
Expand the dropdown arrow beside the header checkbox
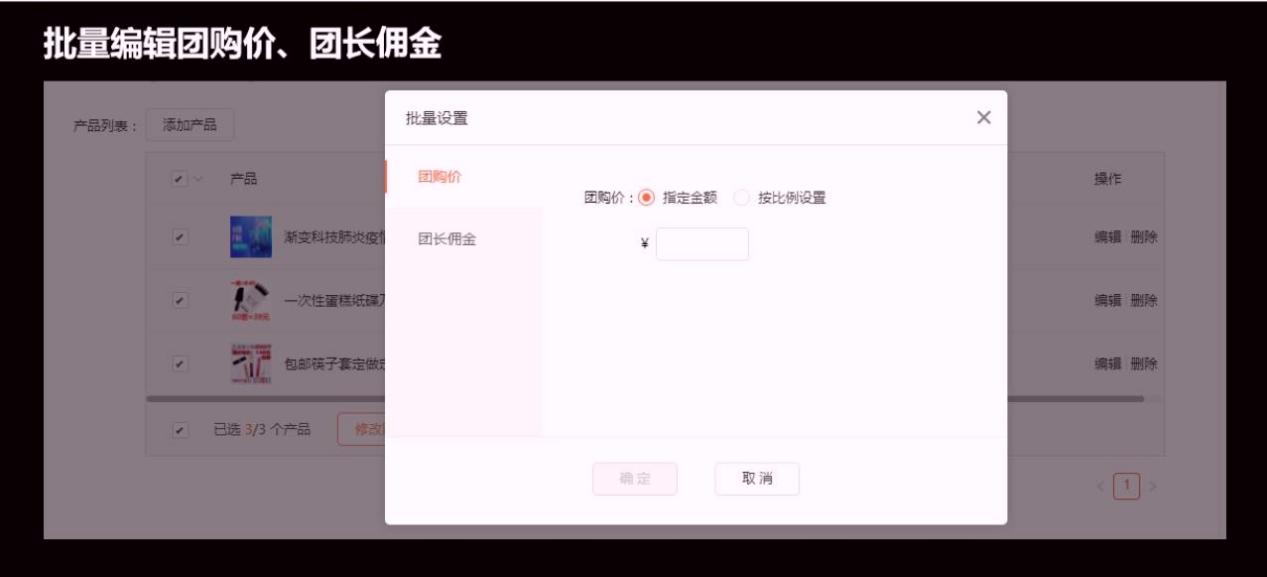point(197,179)
